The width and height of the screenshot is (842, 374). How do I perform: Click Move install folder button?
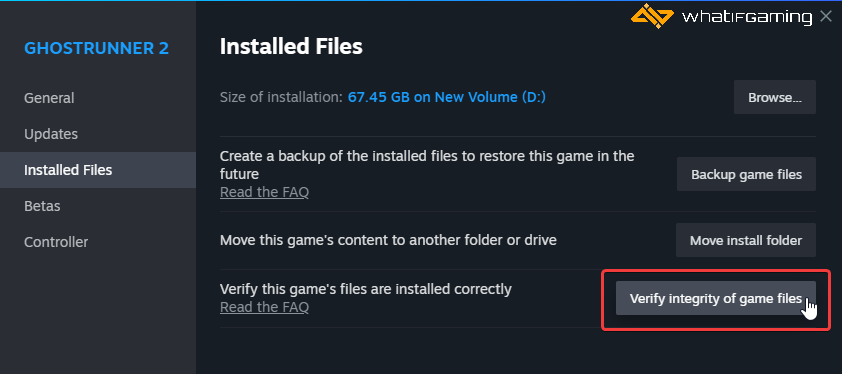[x=745, y=240]
